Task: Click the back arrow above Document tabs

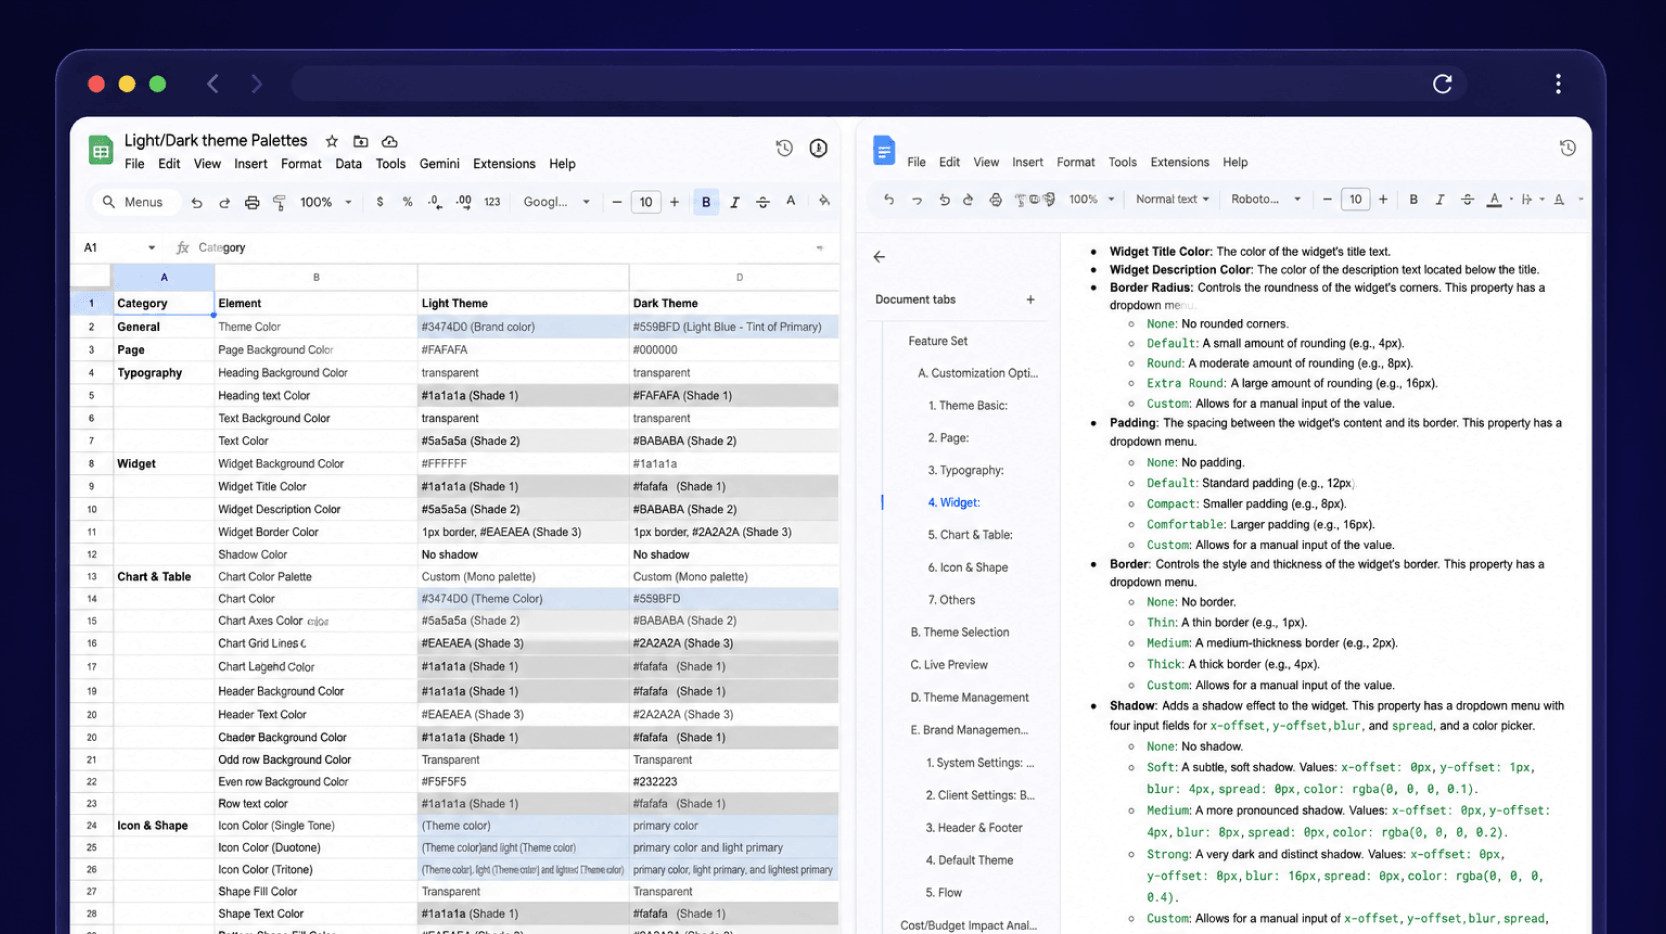Action: (x=879, y=257)
